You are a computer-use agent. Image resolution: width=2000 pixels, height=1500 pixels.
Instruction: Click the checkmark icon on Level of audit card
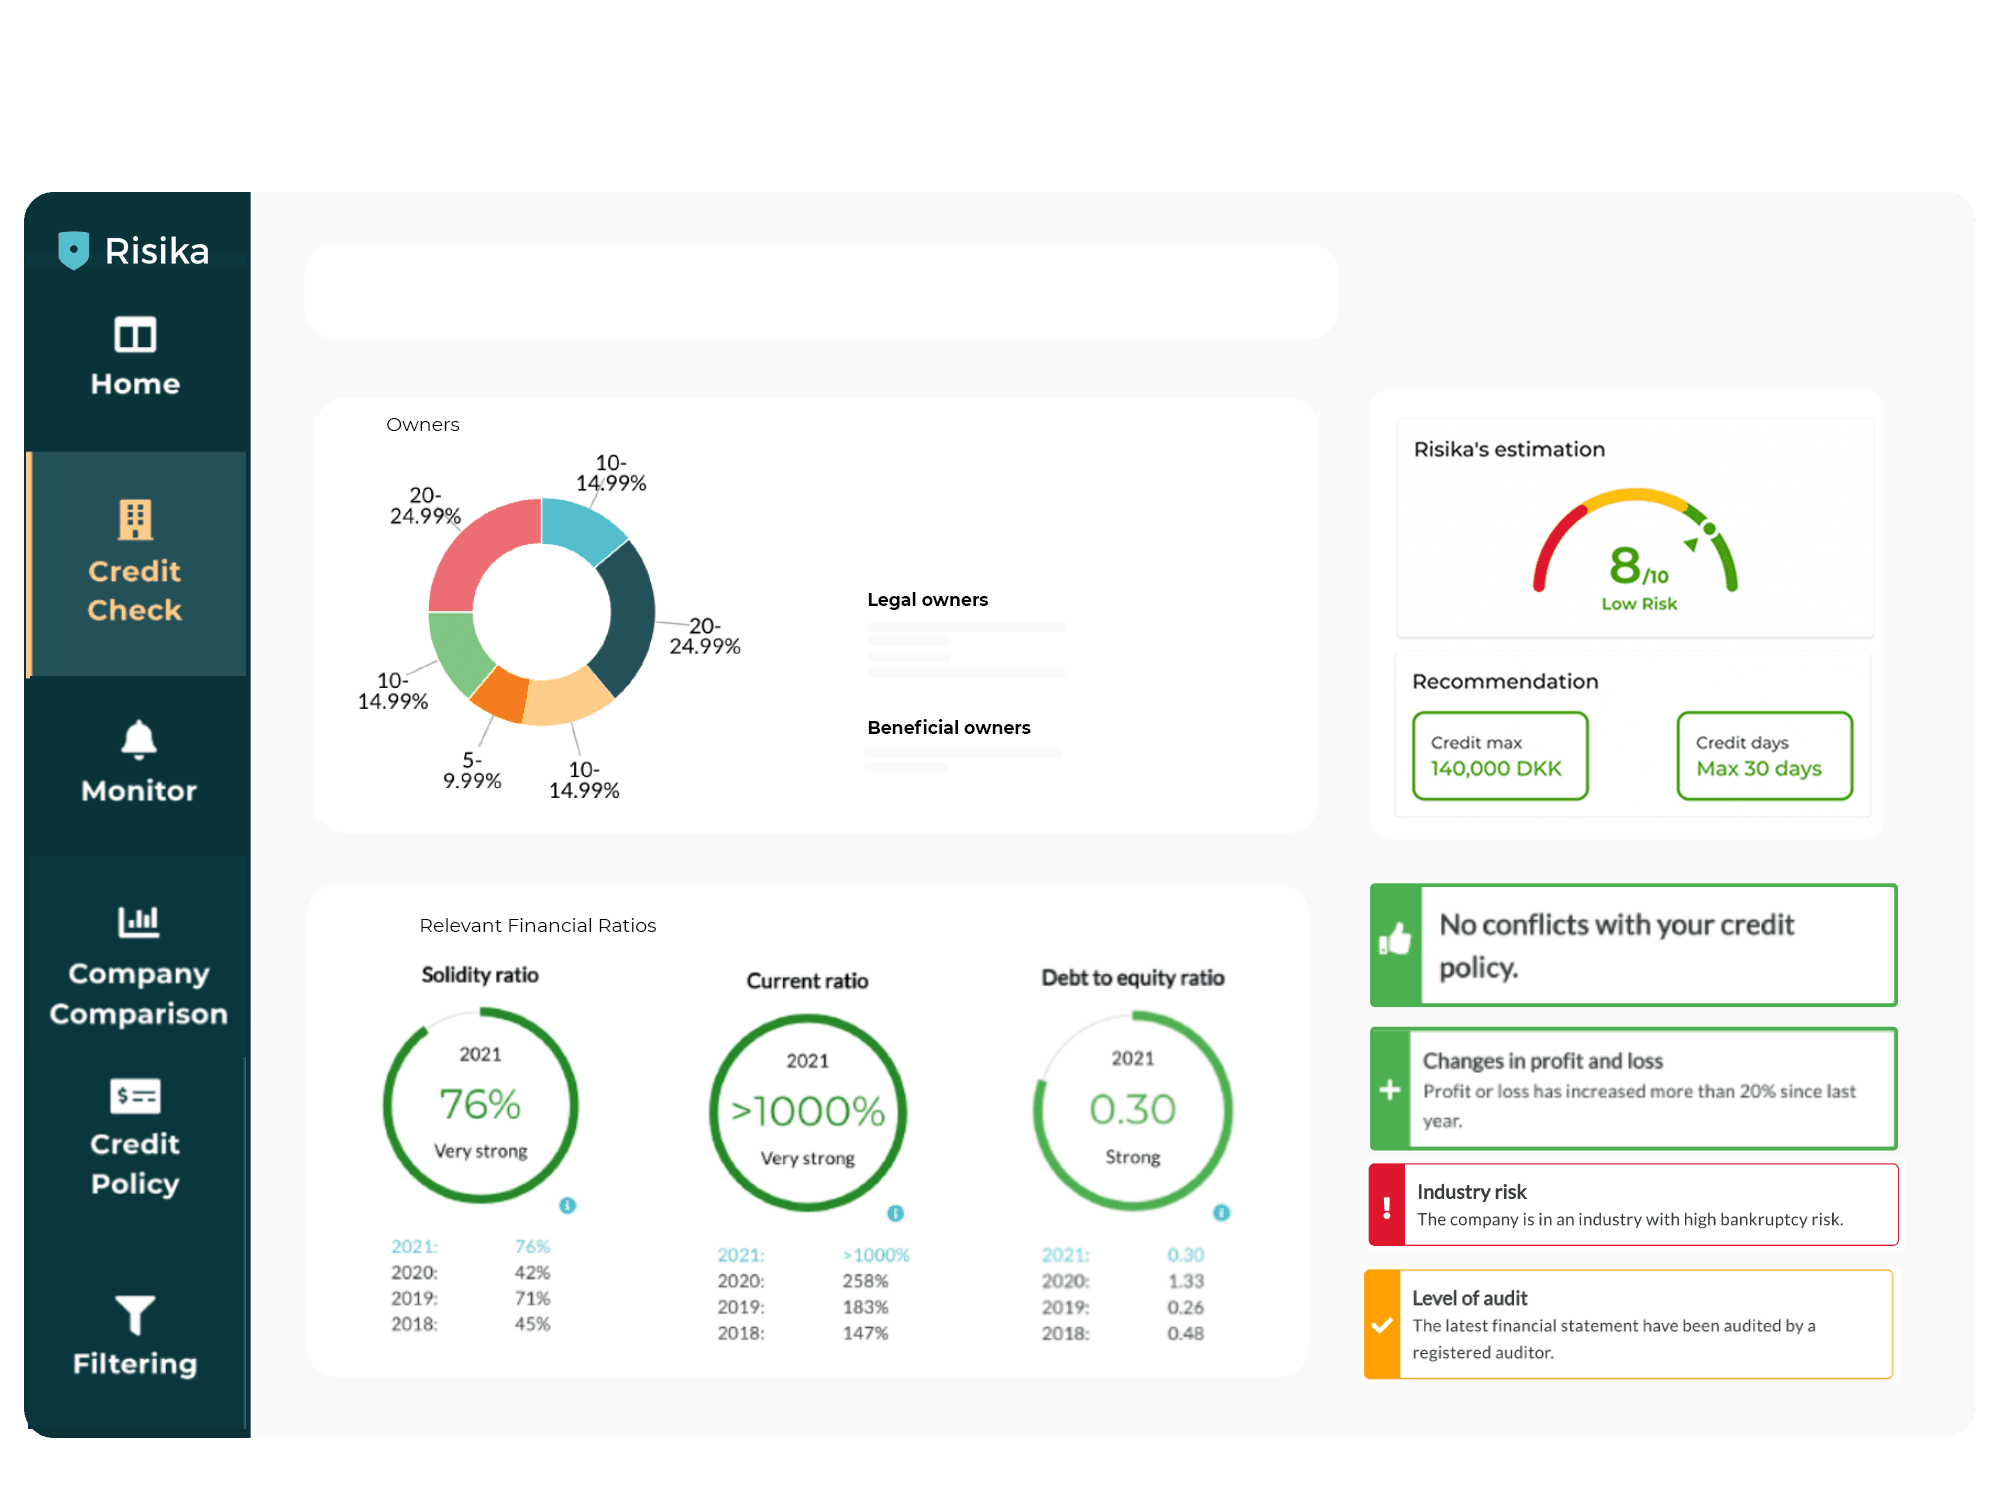coord(1385,1325)
